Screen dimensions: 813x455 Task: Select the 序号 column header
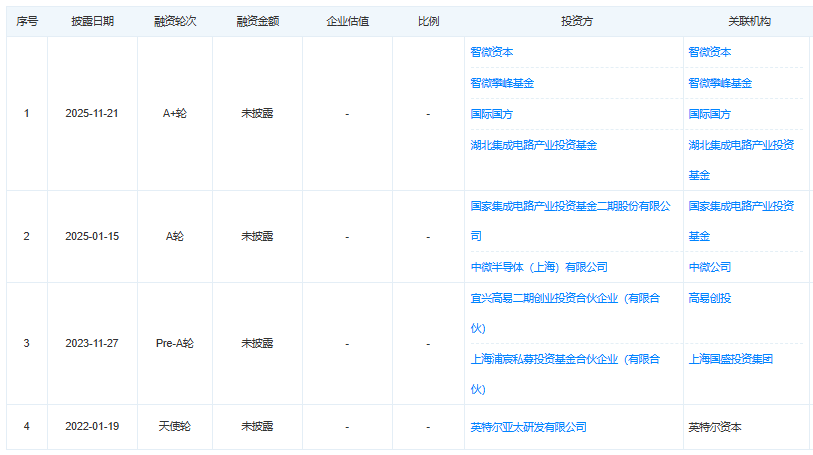coord(27,21)
